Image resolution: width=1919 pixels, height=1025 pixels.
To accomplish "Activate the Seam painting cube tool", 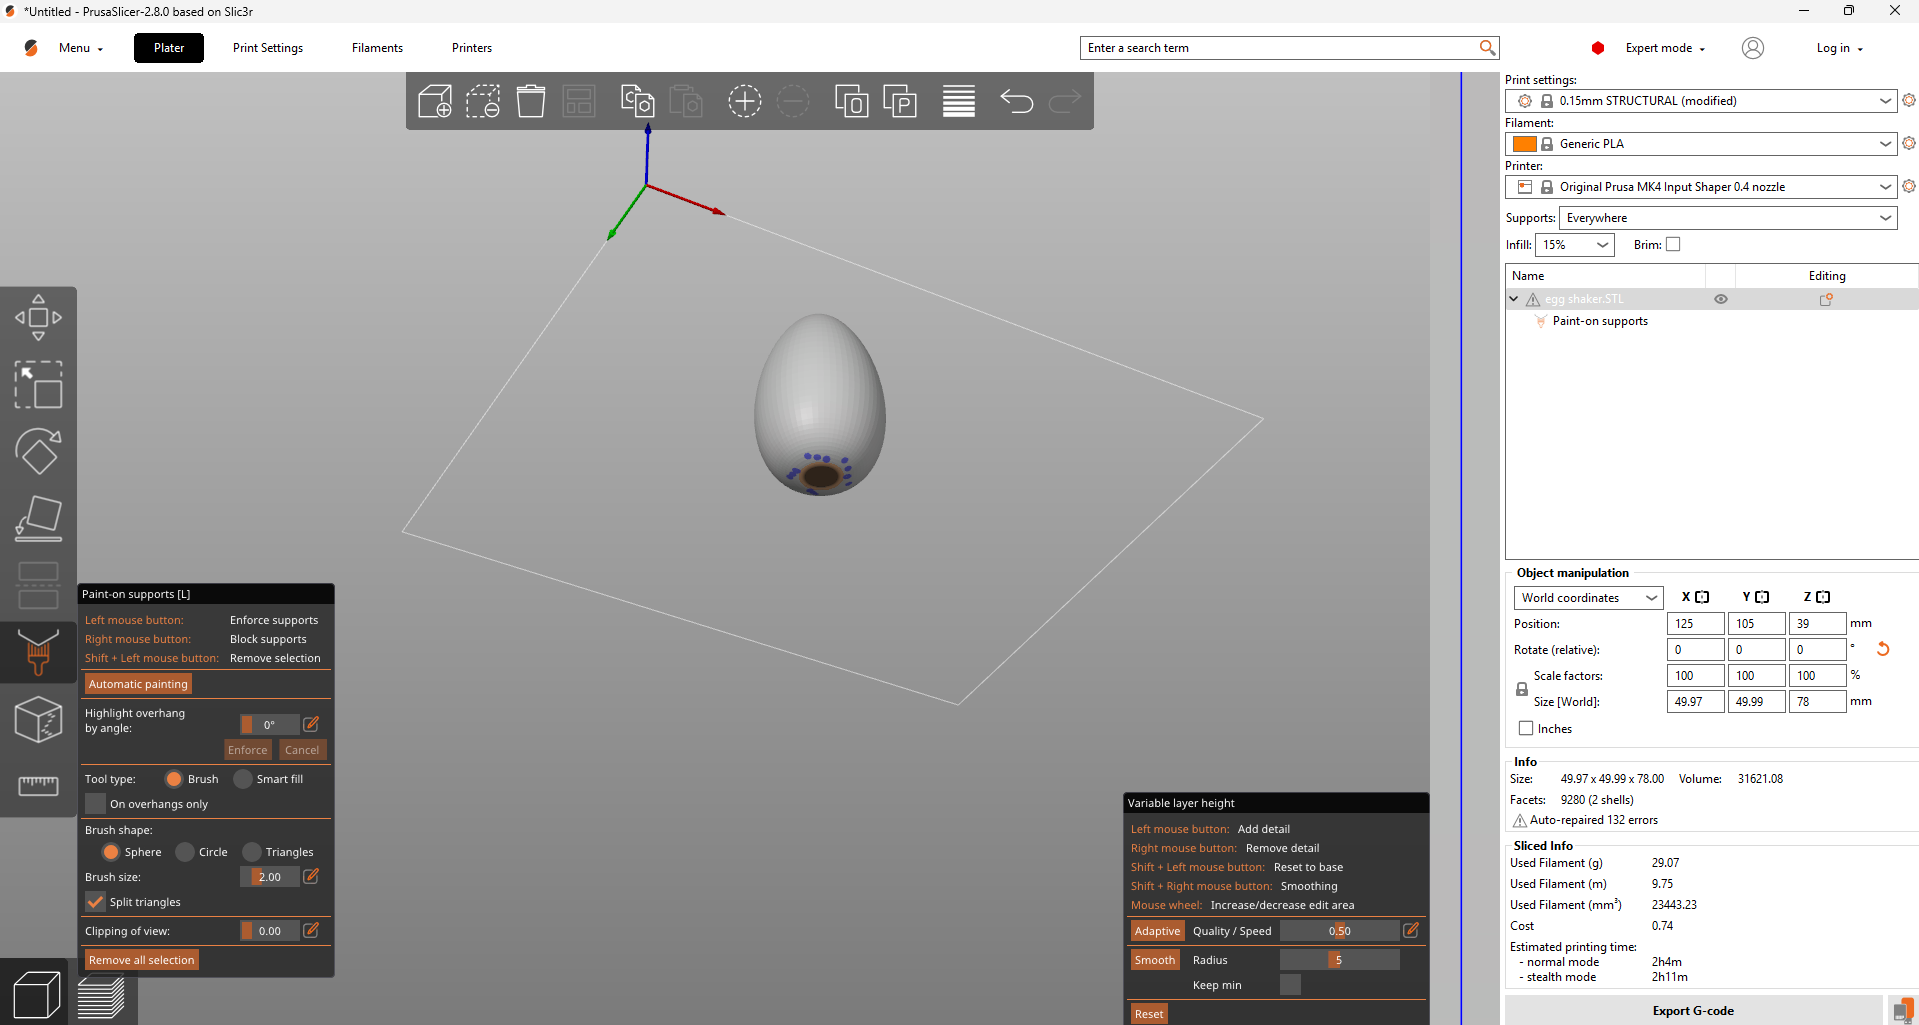I will point(38,719).
